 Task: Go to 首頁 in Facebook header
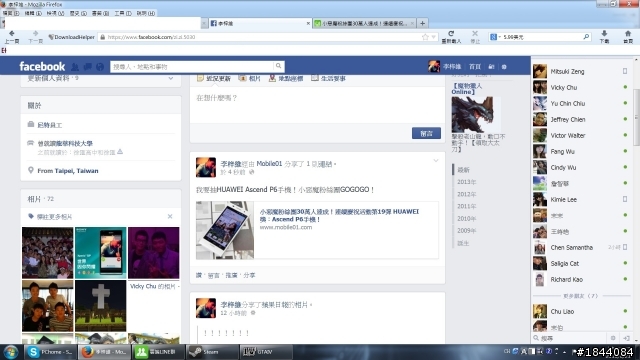[475, 67]
